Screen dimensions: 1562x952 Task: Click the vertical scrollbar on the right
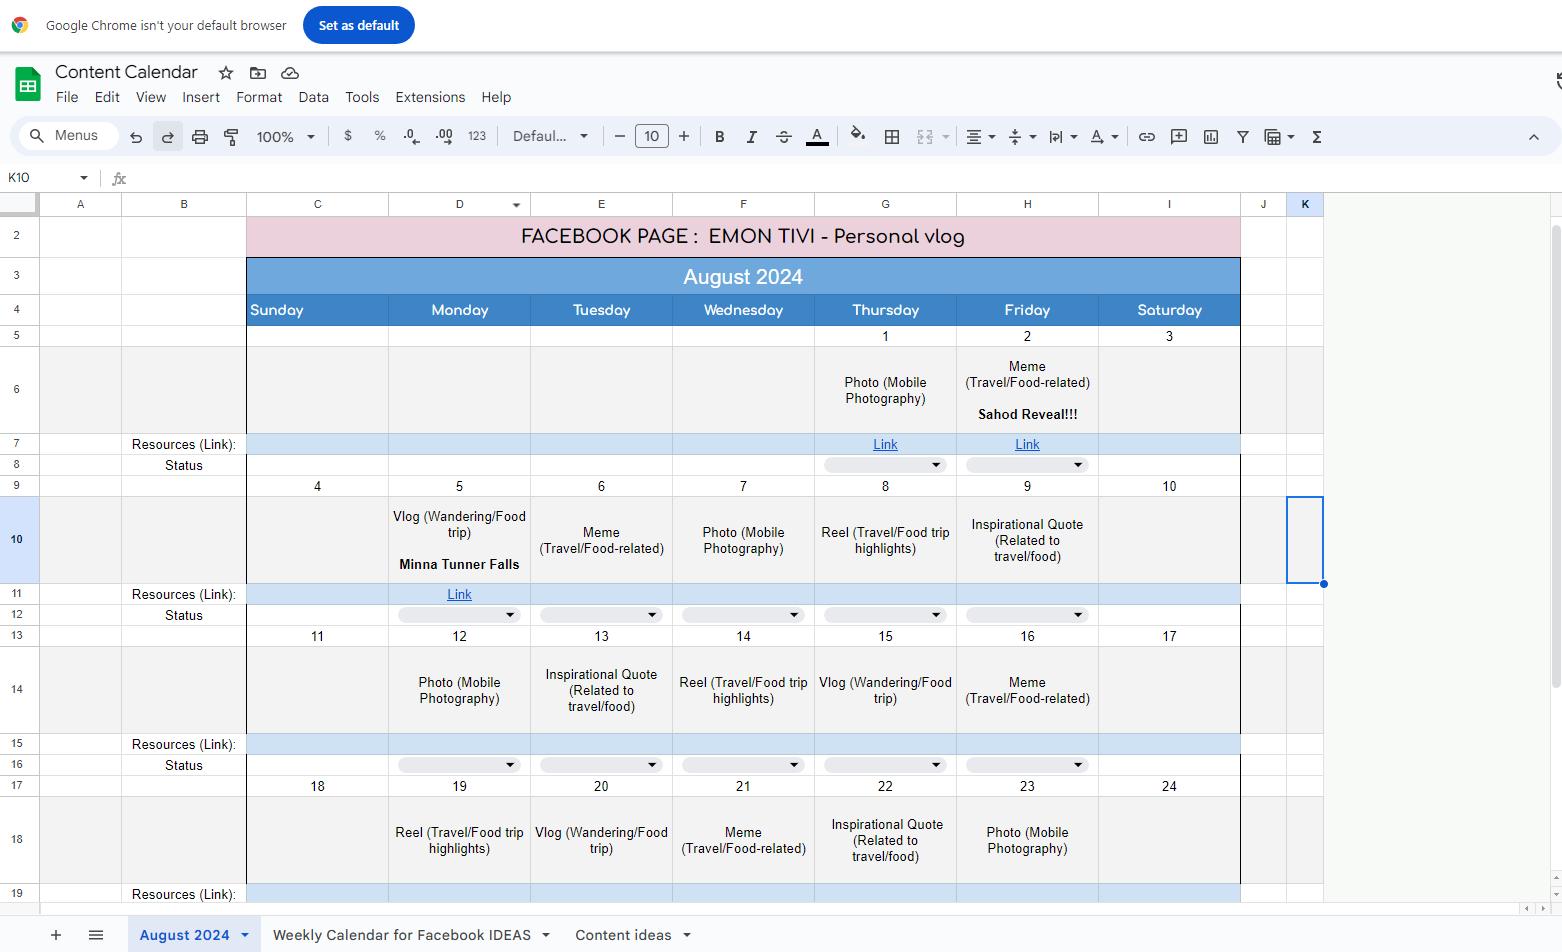click(1555, 457)
